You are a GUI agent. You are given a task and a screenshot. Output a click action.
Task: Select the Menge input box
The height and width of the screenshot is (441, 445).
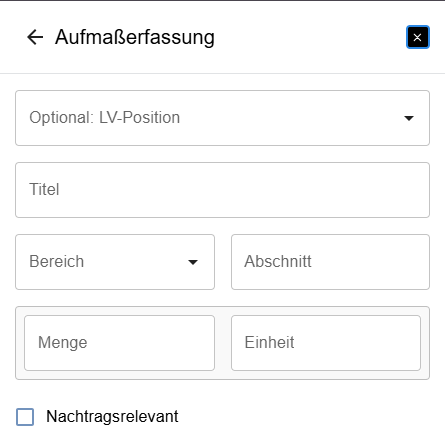119,343
